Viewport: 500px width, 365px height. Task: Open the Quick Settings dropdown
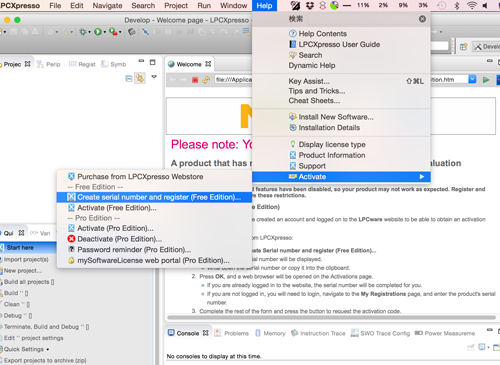[26, 349]
